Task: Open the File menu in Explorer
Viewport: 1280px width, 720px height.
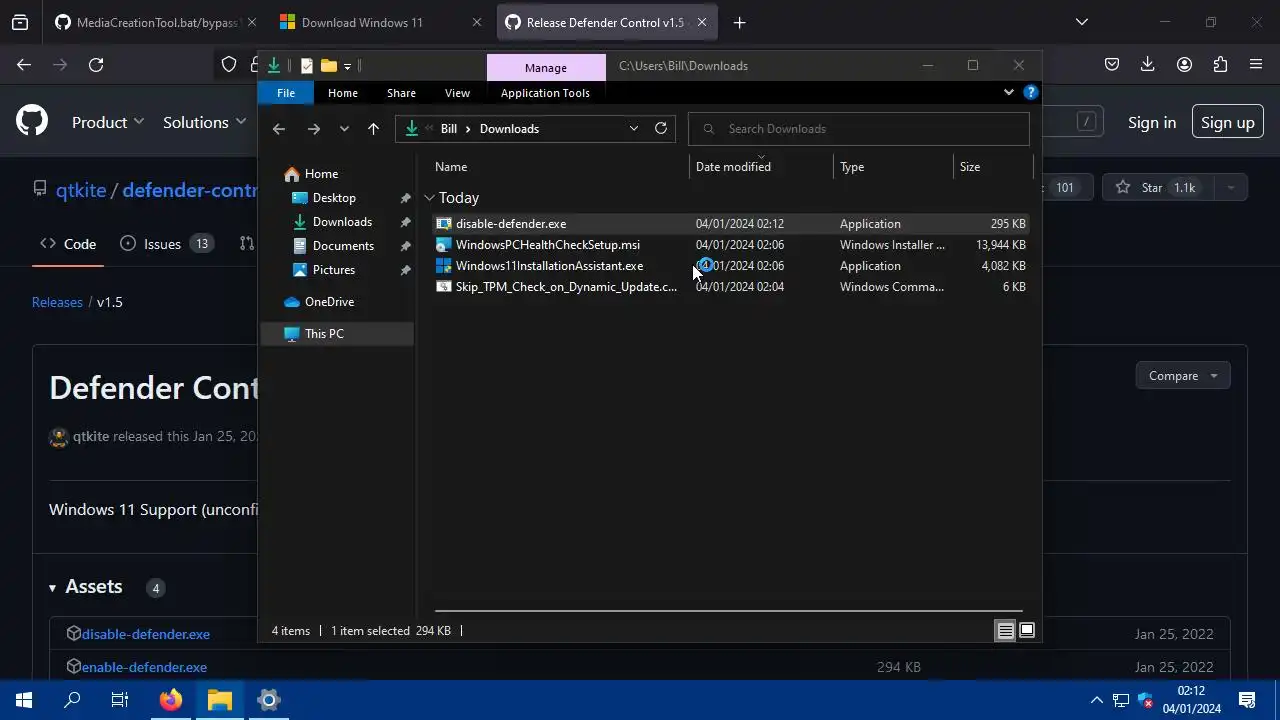Action: coord(286,93)
